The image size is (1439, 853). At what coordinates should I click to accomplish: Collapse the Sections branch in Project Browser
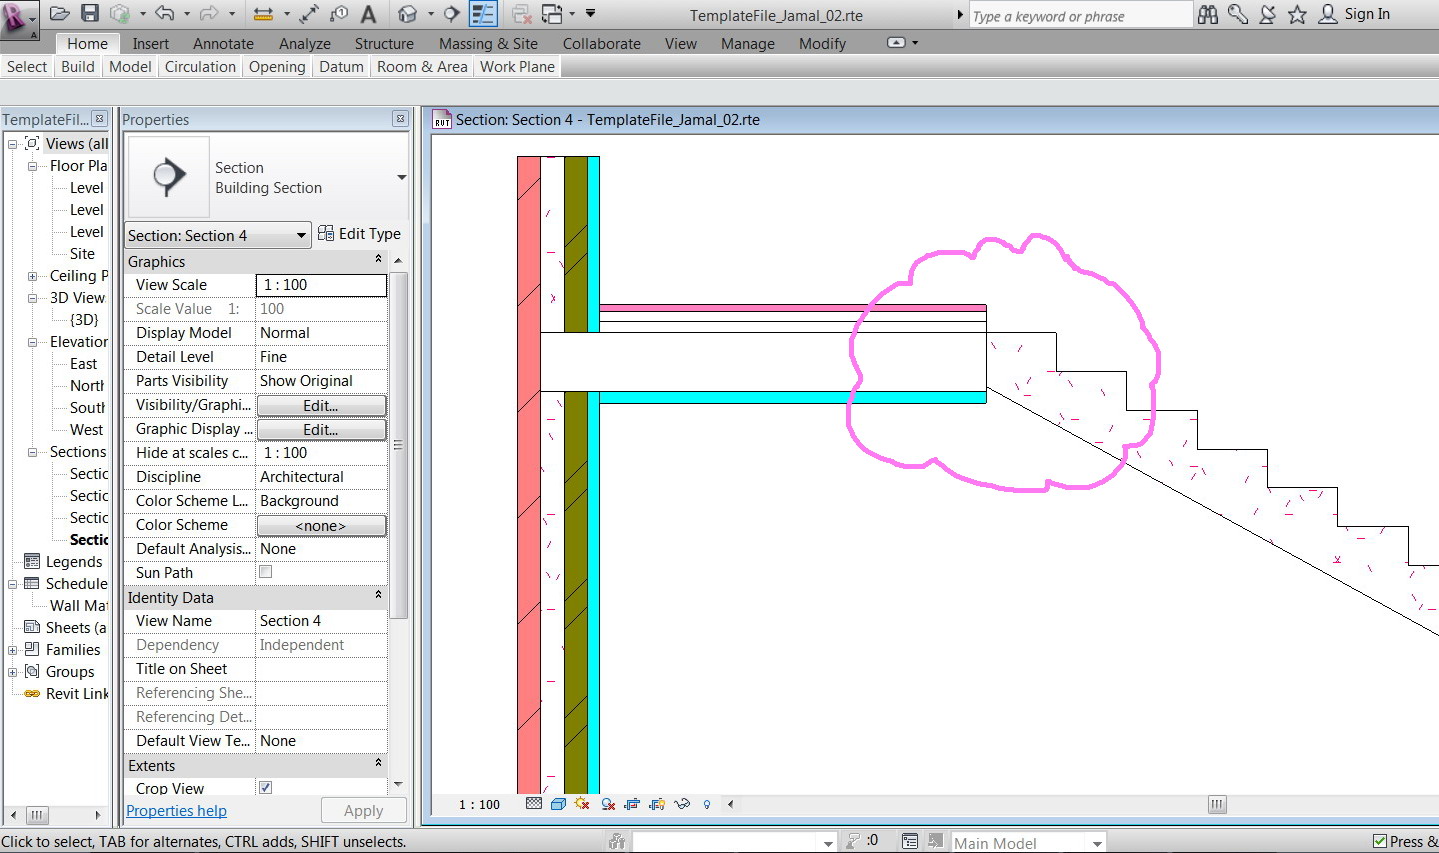coord(30,451)
